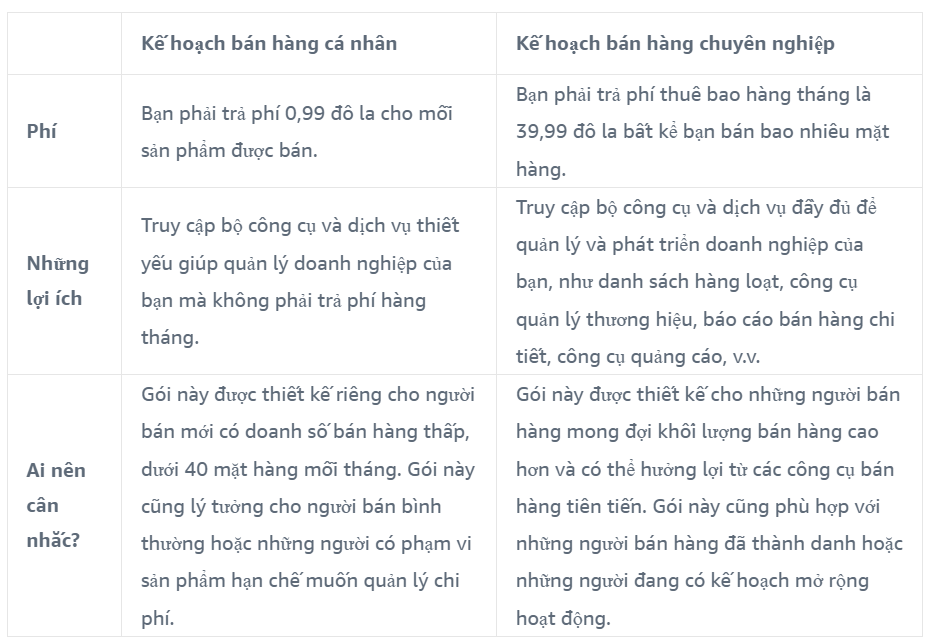Viewport: 927px width, 640px height.
Task: Click the "Kế hoạch bán hàng cá nhân" column header
Action: click(269, 44)
